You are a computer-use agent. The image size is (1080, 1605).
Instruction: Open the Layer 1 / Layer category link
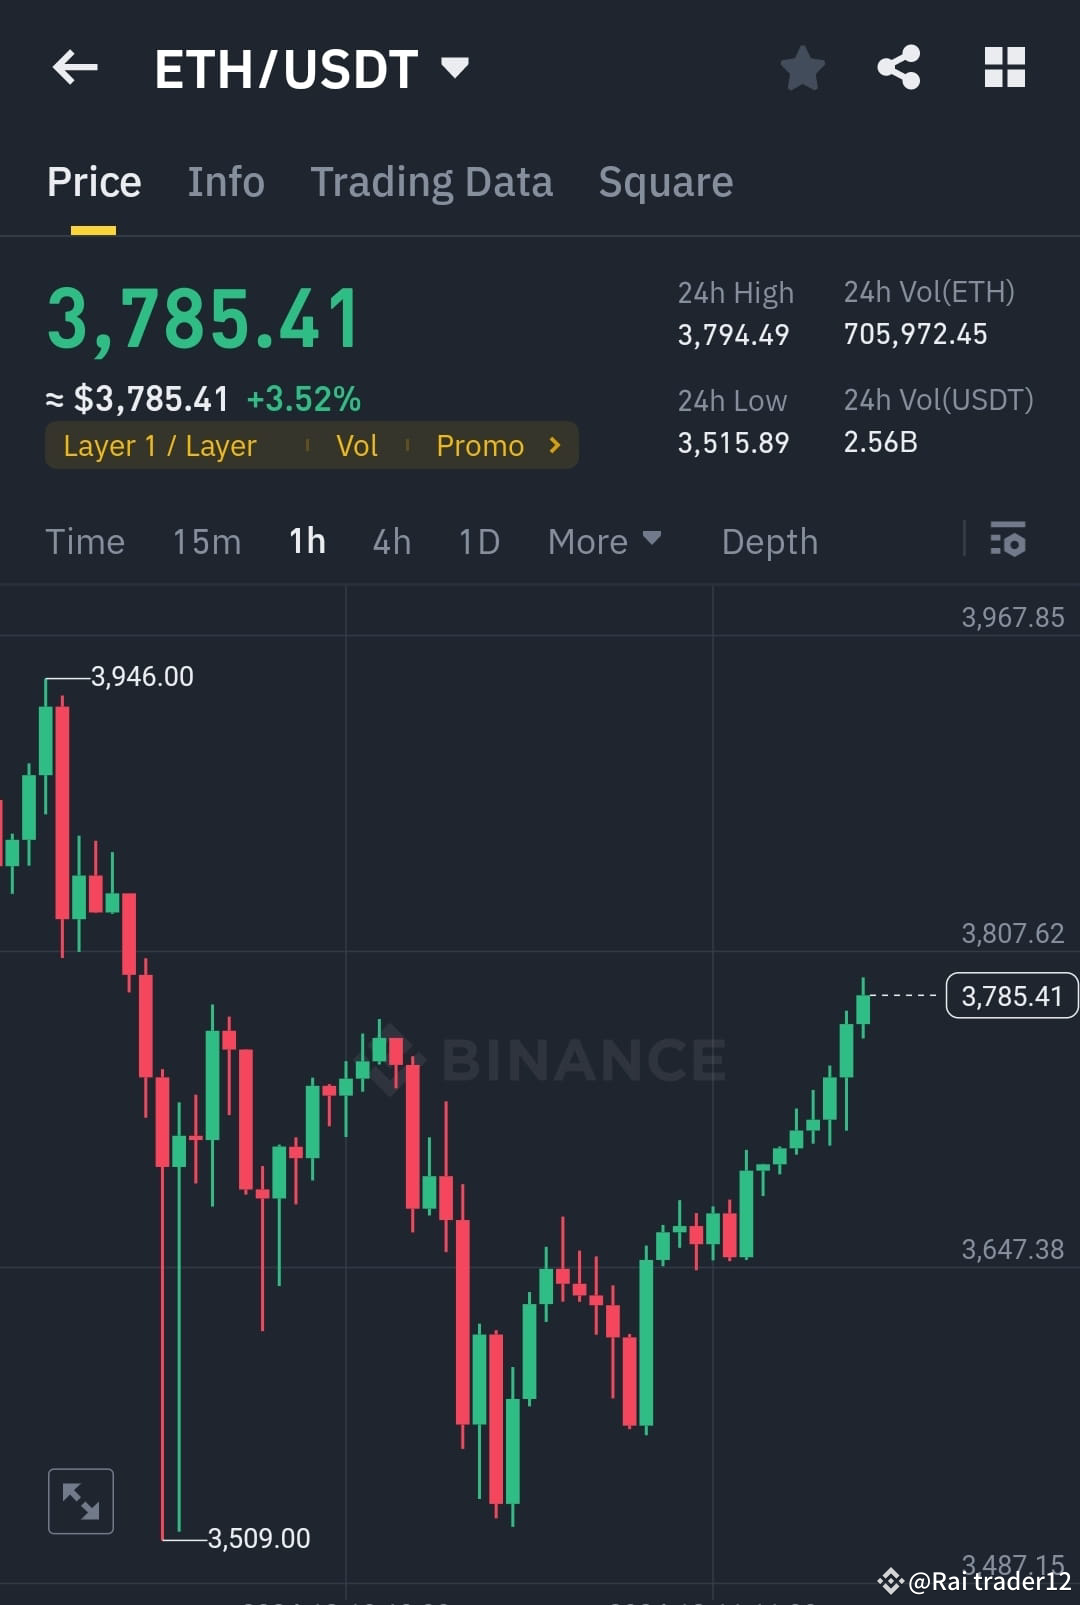click(x=159, y=445)
